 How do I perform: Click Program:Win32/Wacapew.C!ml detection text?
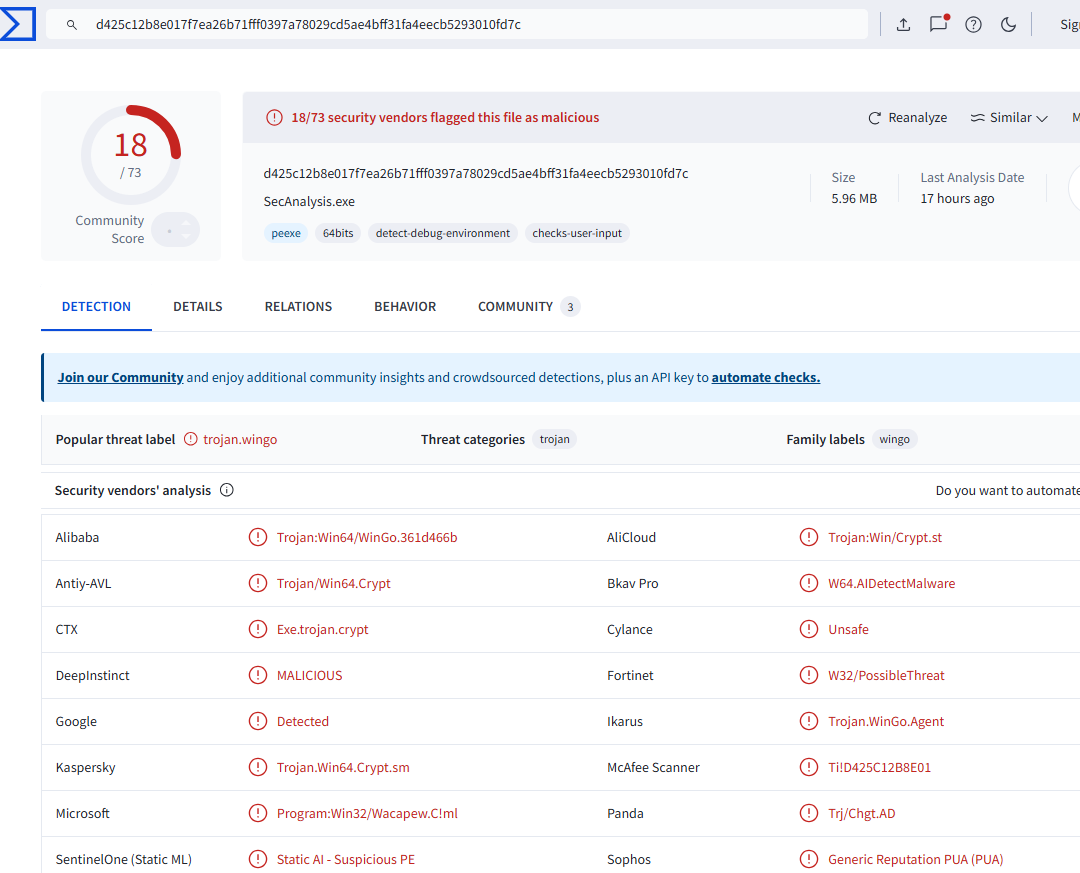click(x=367, y=814)
